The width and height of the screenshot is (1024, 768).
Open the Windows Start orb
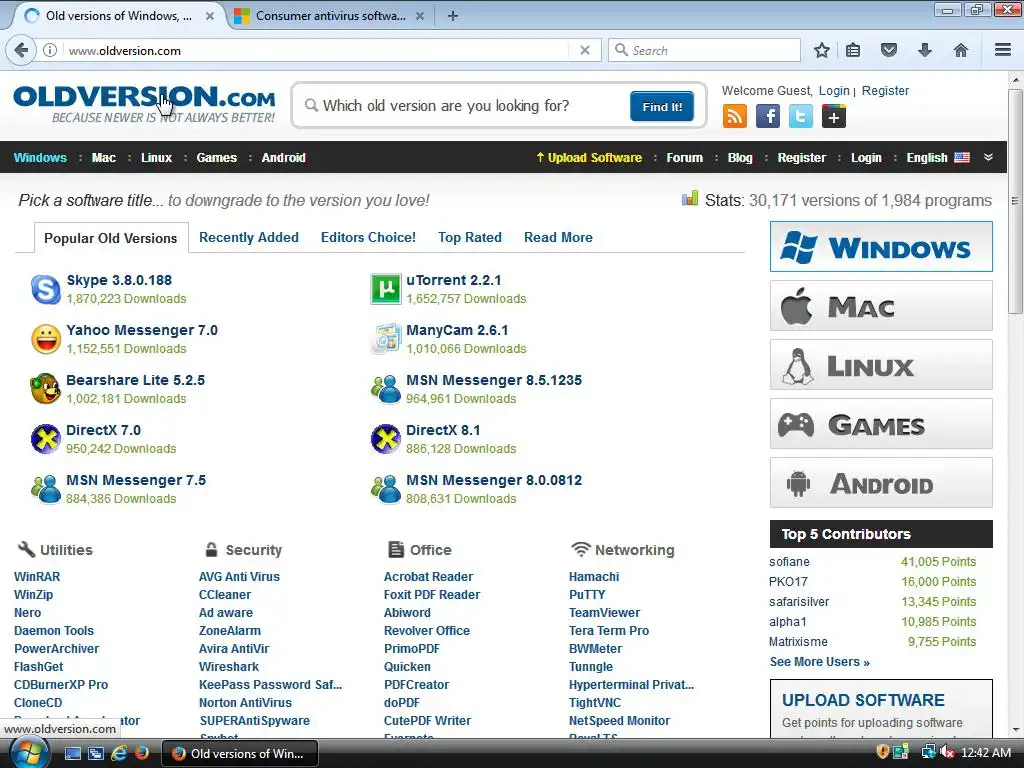point(29,753)
